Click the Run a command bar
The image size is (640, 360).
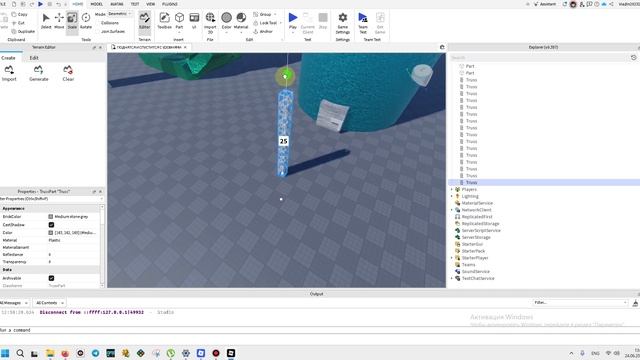click(x=320, y=330)
